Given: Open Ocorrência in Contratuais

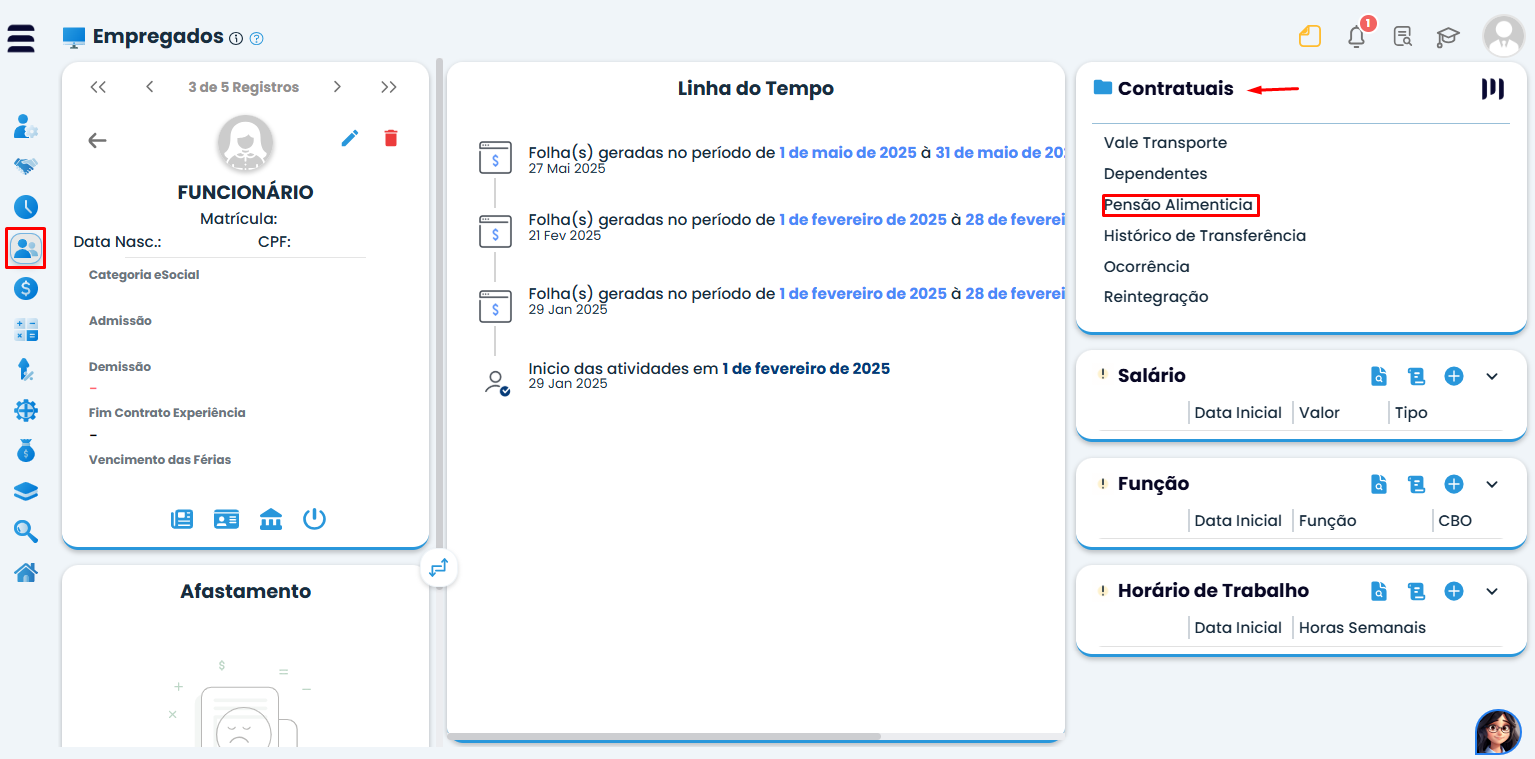Looking at the screenshot, I should coord(1146,267).
